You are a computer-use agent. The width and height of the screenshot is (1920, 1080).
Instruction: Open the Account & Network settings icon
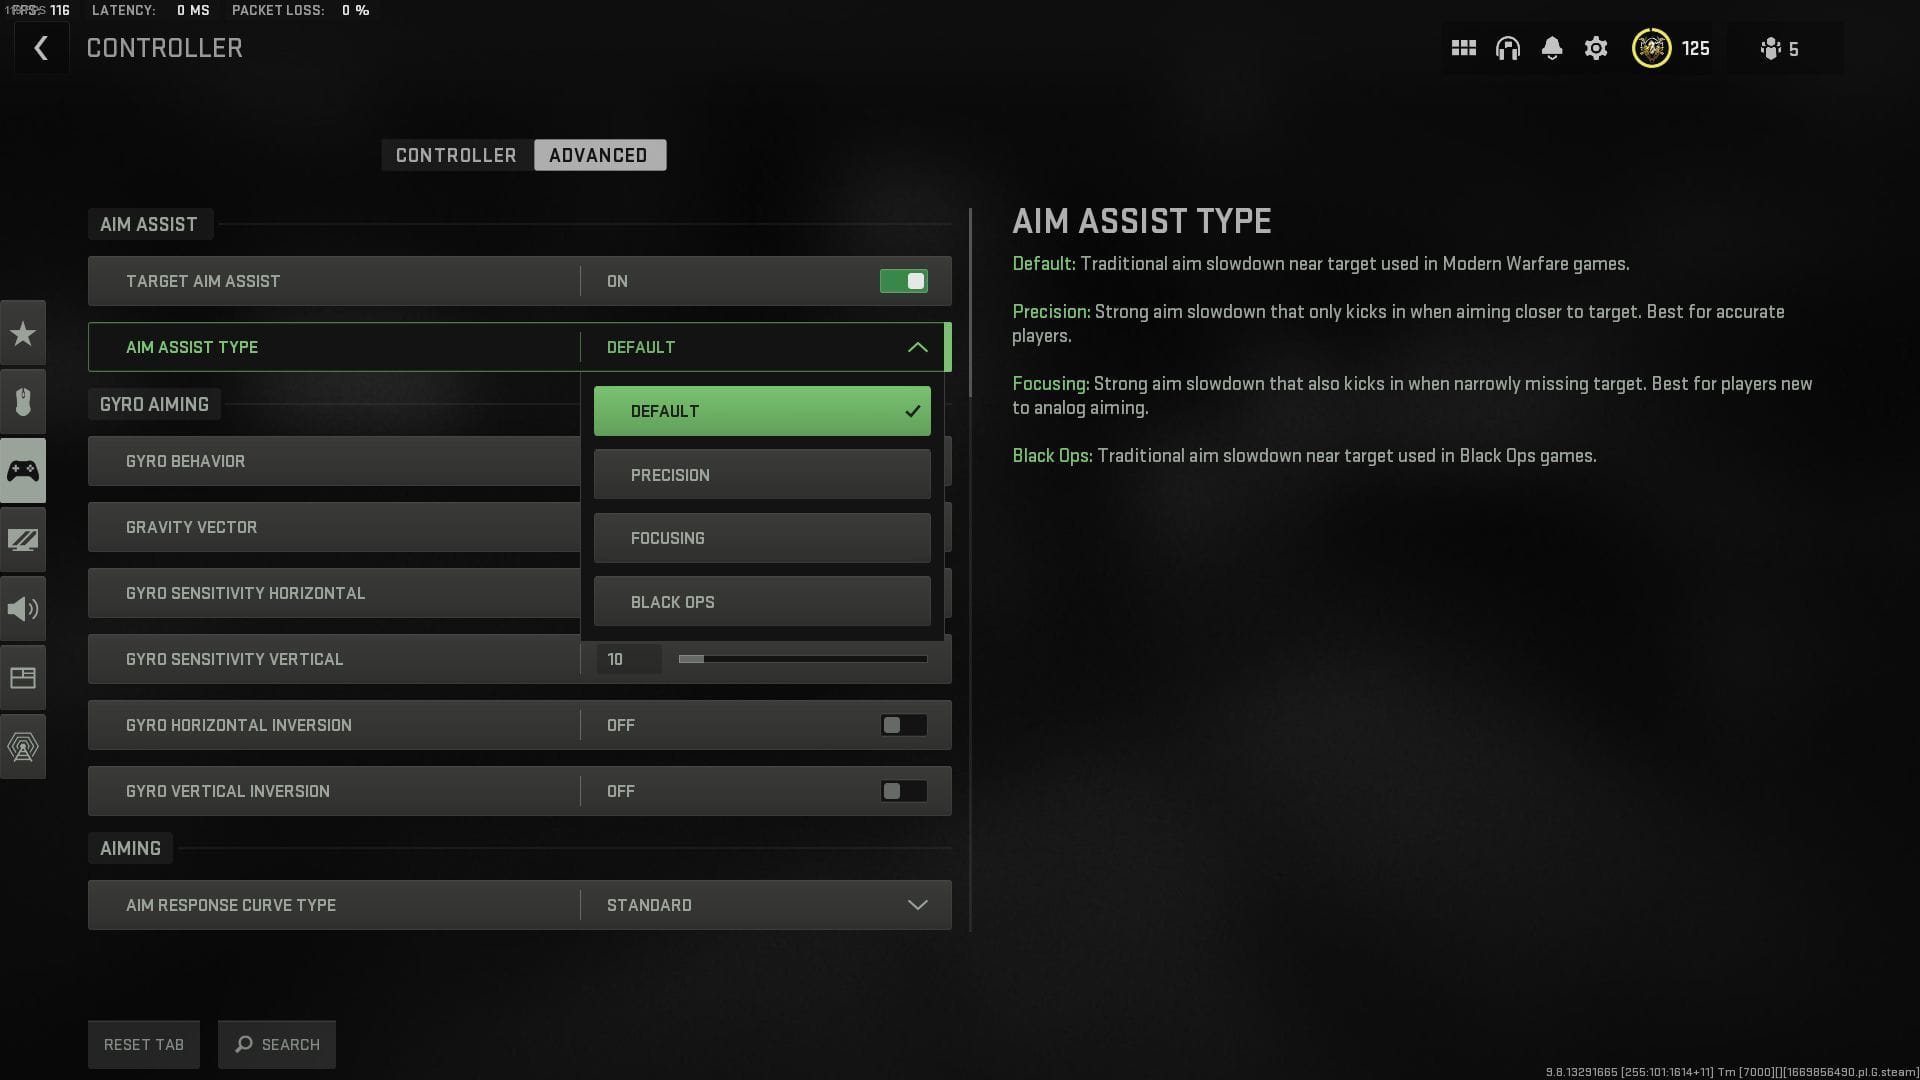coord(23,747)
